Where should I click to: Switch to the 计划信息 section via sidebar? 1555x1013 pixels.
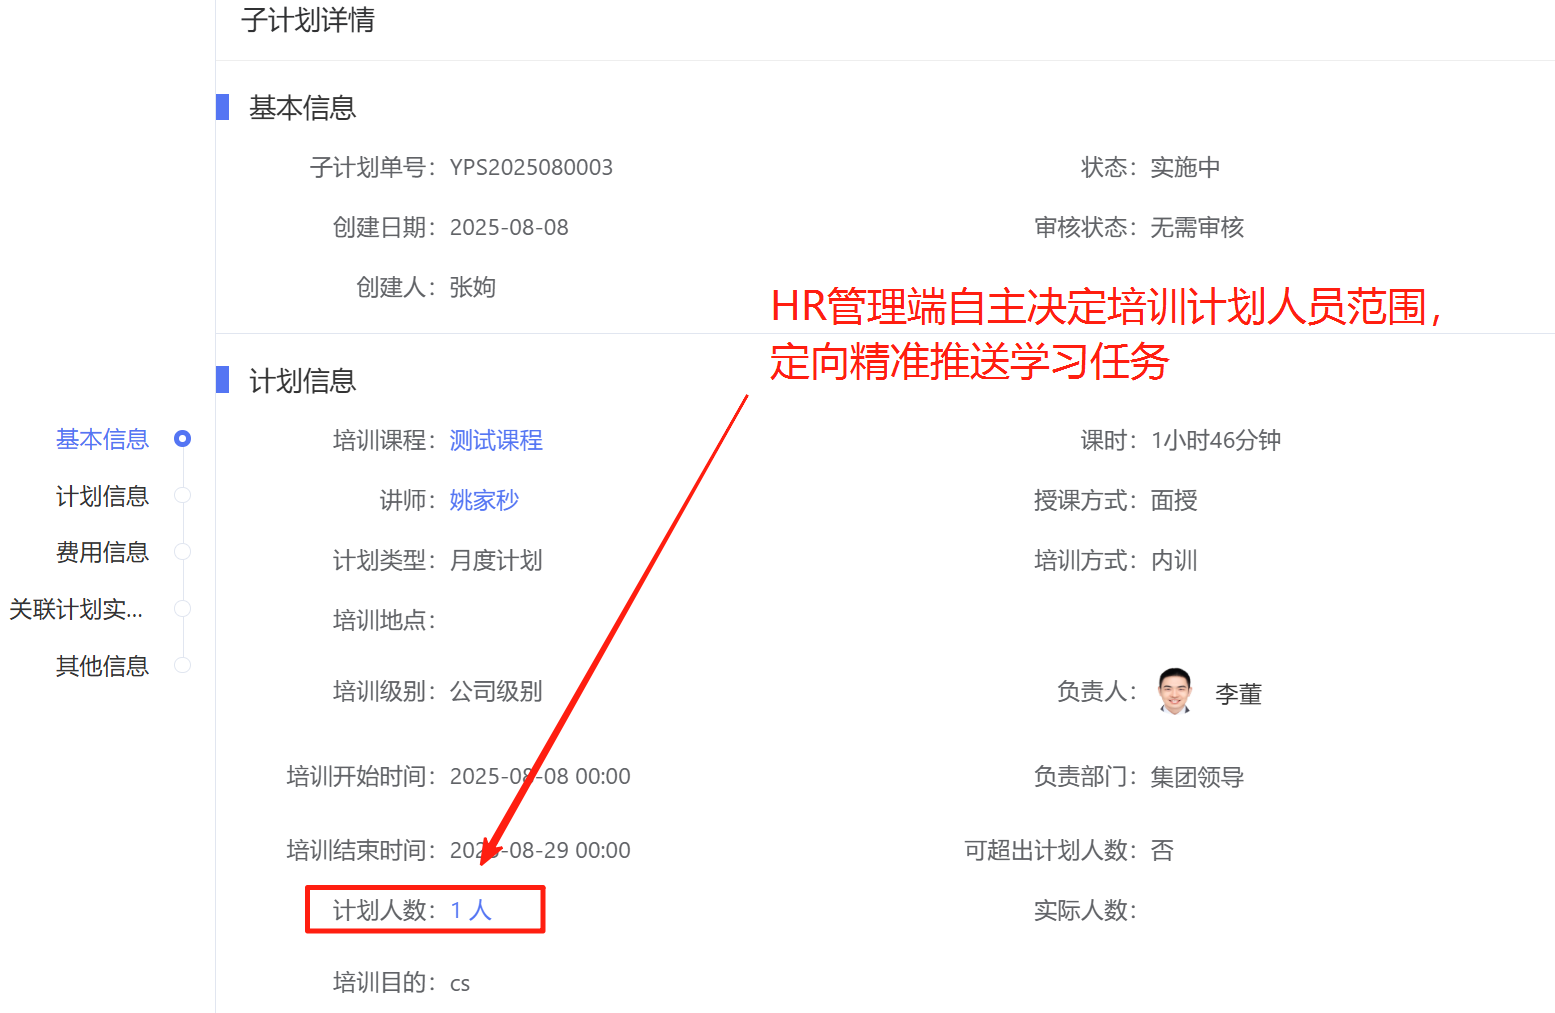(x=101, y=495)
